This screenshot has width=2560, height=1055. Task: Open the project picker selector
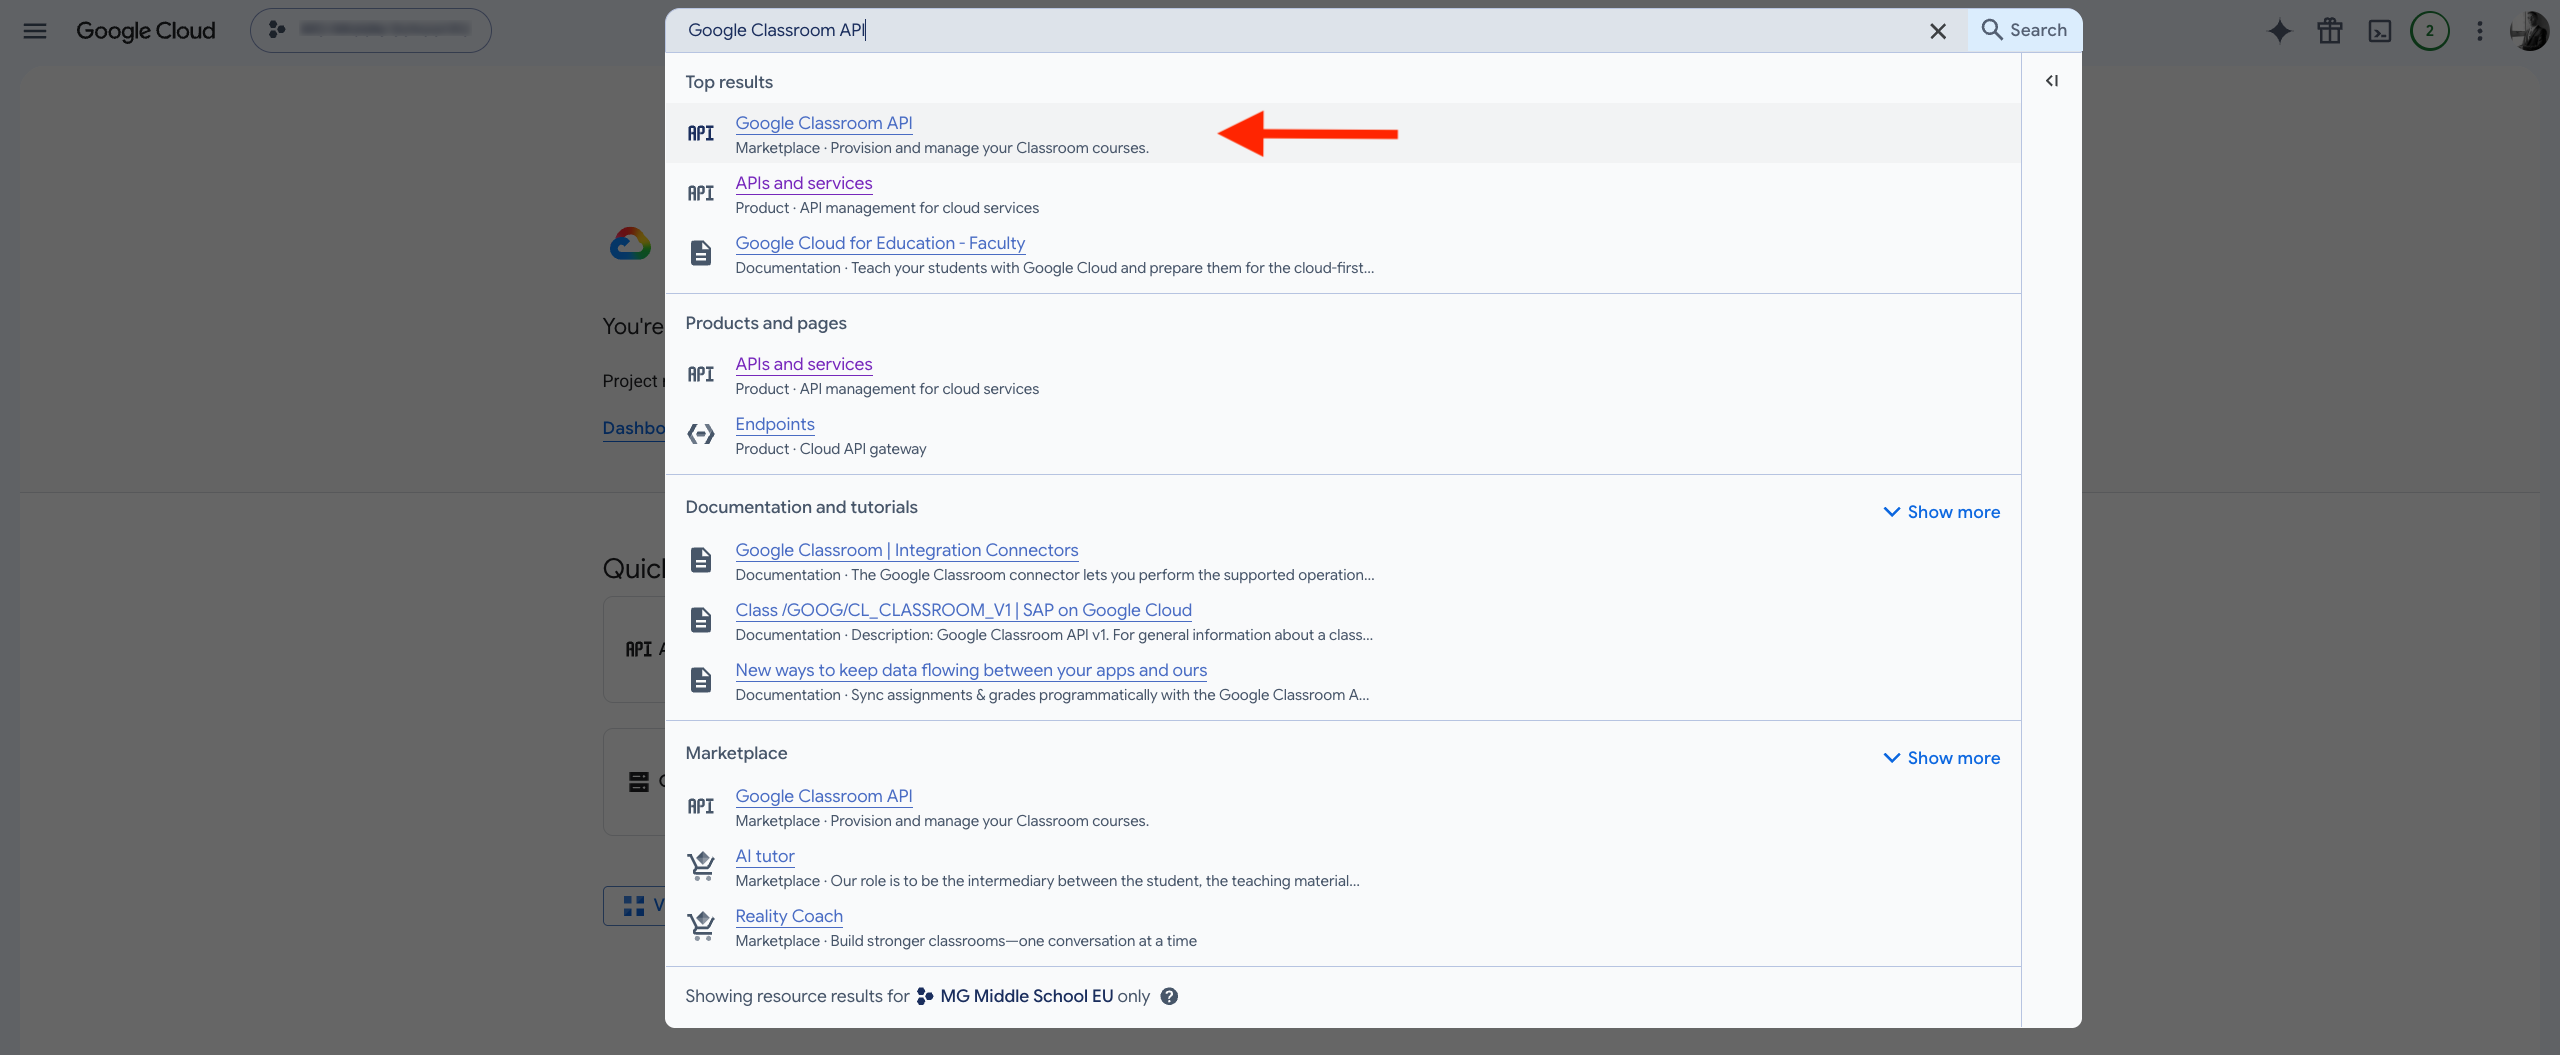tap(370, 30)
